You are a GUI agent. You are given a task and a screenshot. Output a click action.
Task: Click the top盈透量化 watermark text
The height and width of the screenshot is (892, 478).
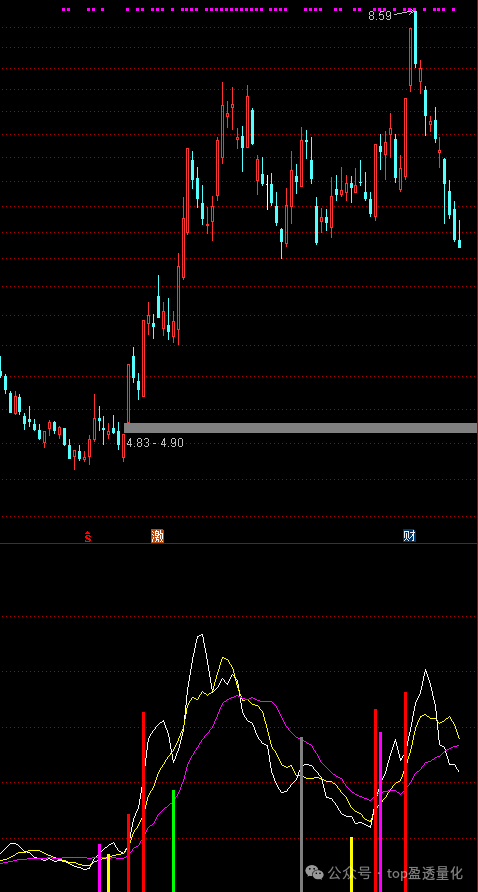click(x=425, y=873)
